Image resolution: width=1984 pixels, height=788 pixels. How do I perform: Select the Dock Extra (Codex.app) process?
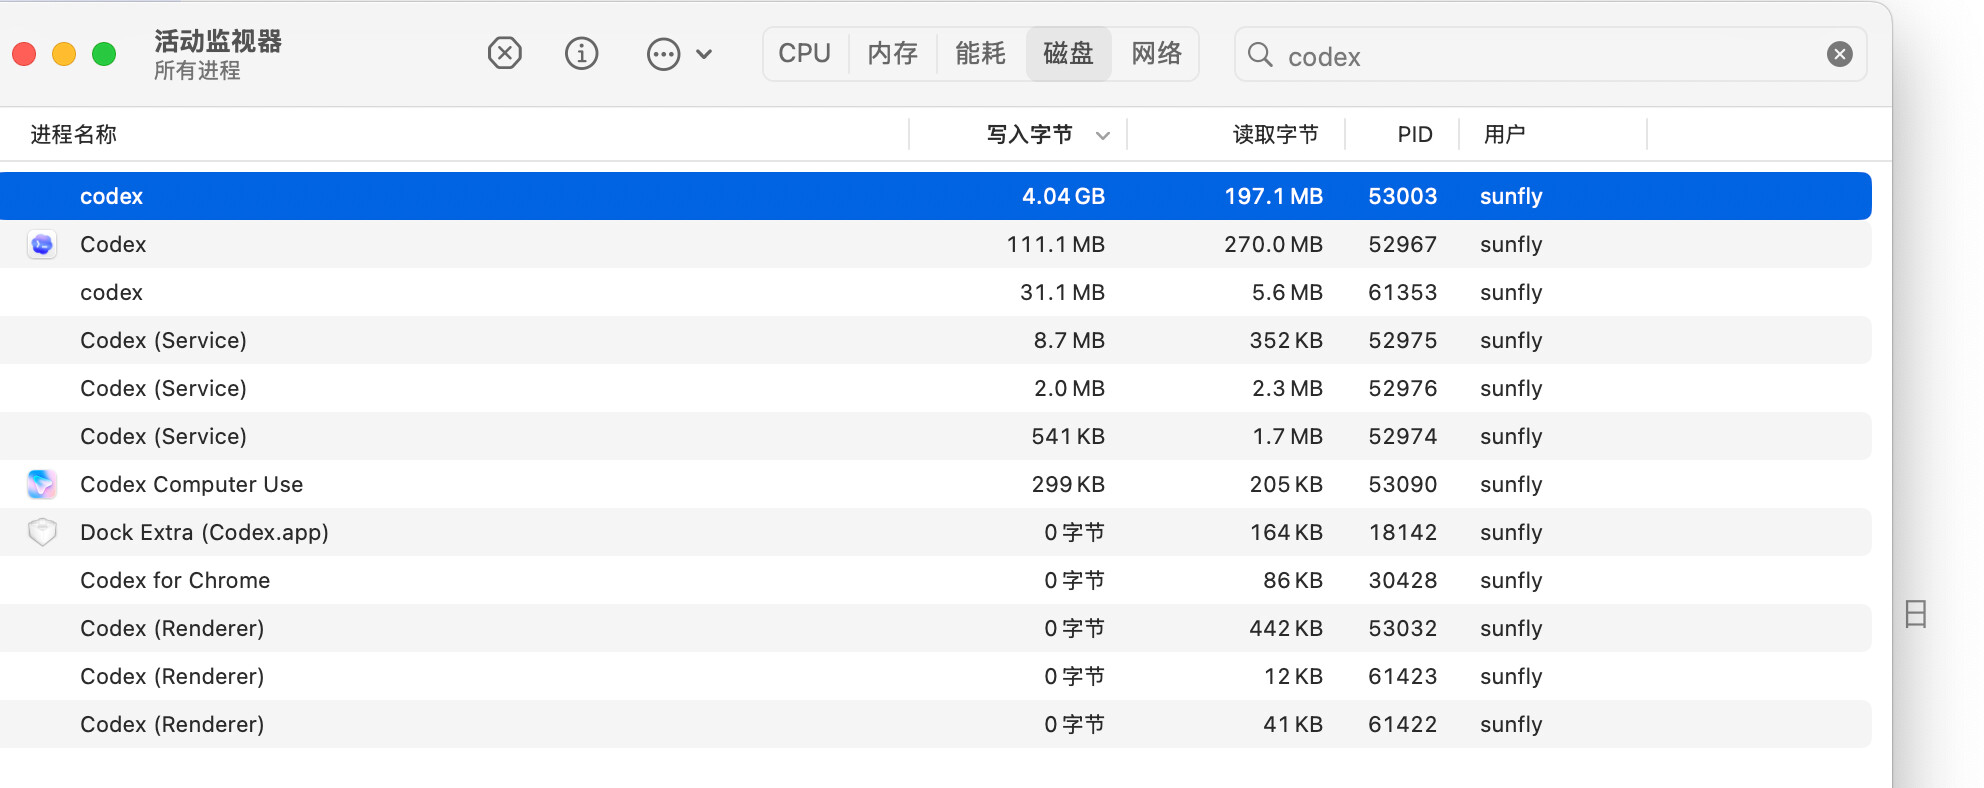(935, 532)
